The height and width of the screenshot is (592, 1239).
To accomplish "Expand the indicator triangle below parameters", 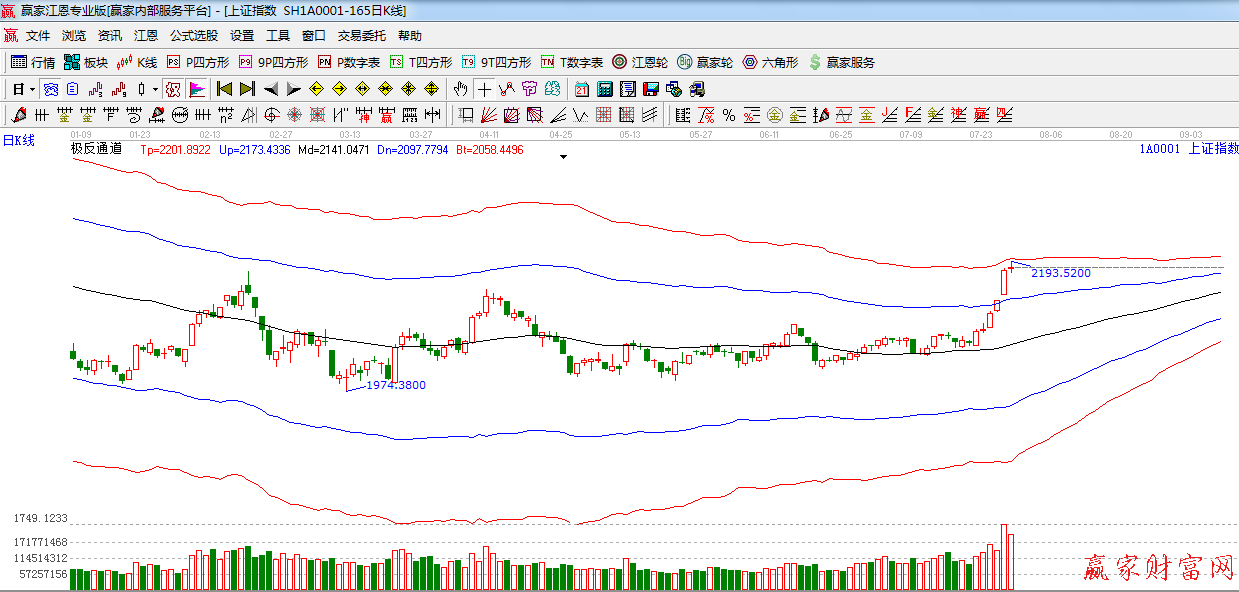I will point(564,157).
